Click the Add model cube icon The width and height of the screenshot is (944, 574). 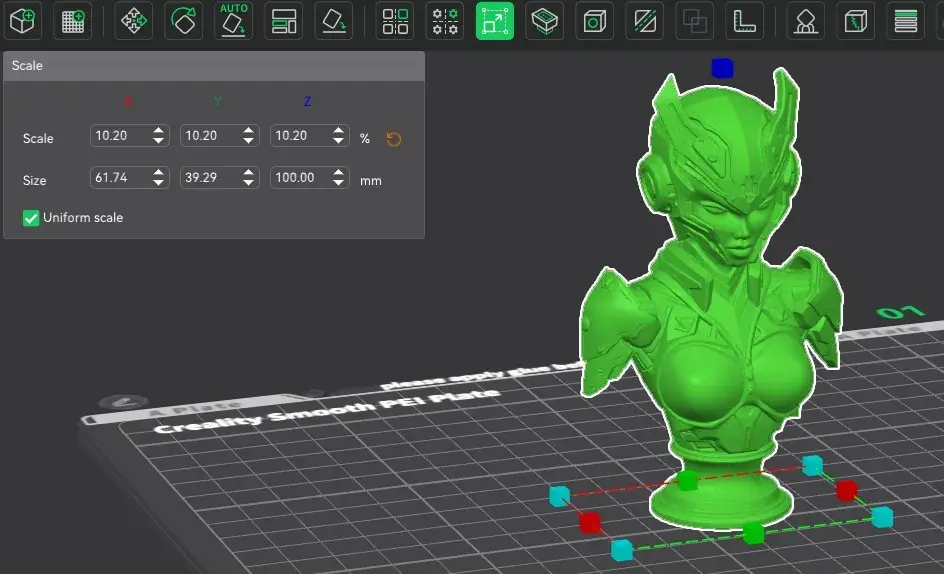[23, 21]
